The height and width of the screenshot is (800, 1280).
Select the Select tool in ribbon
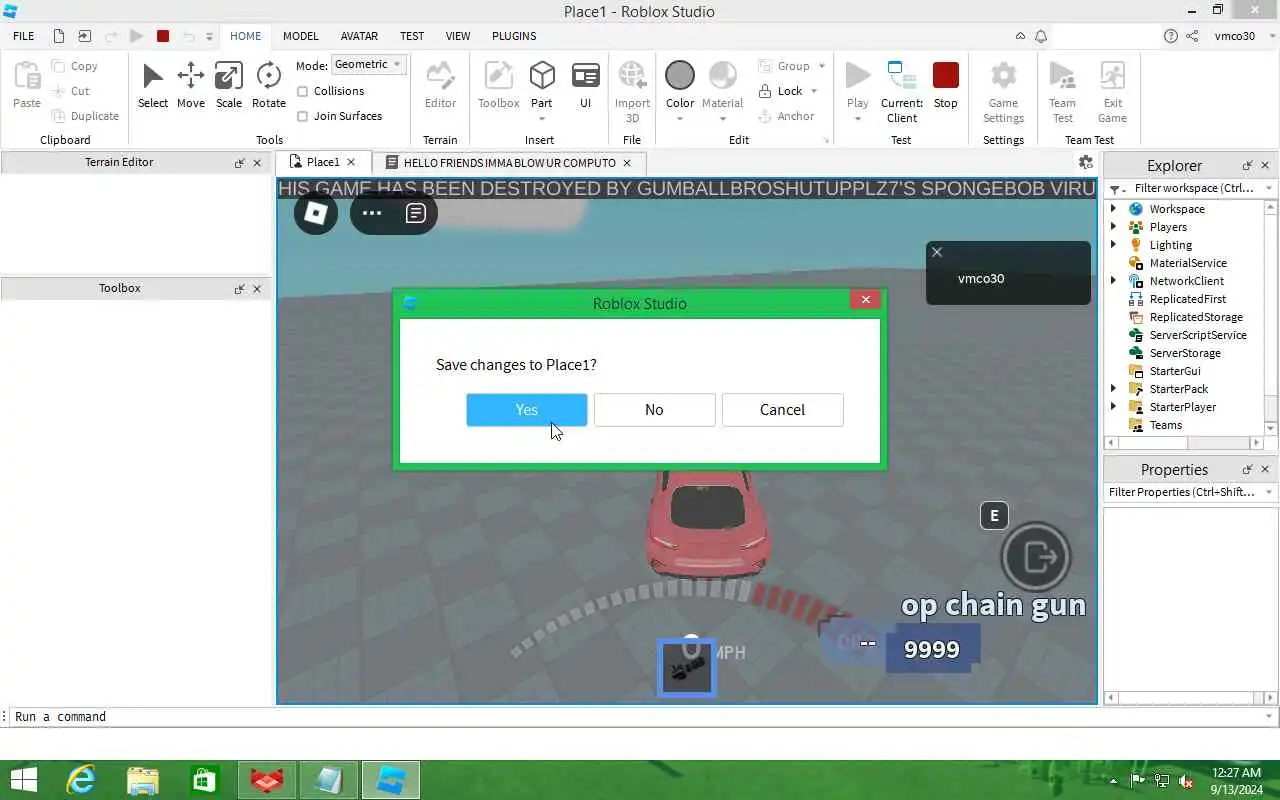pos(153,85)
